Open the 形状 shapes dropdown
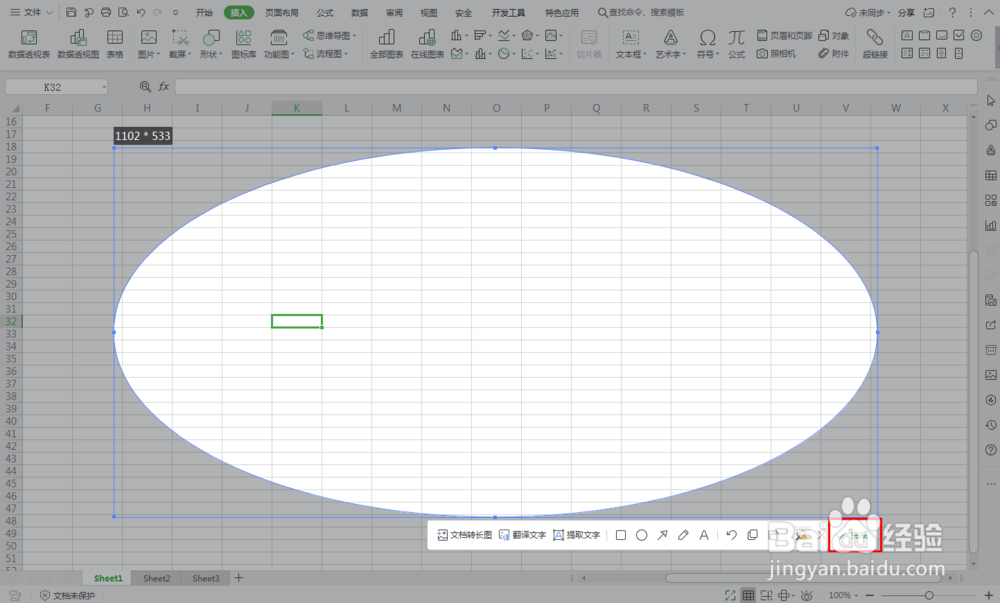This screenshot has height=603, width=1000. (x=211, y=44)
